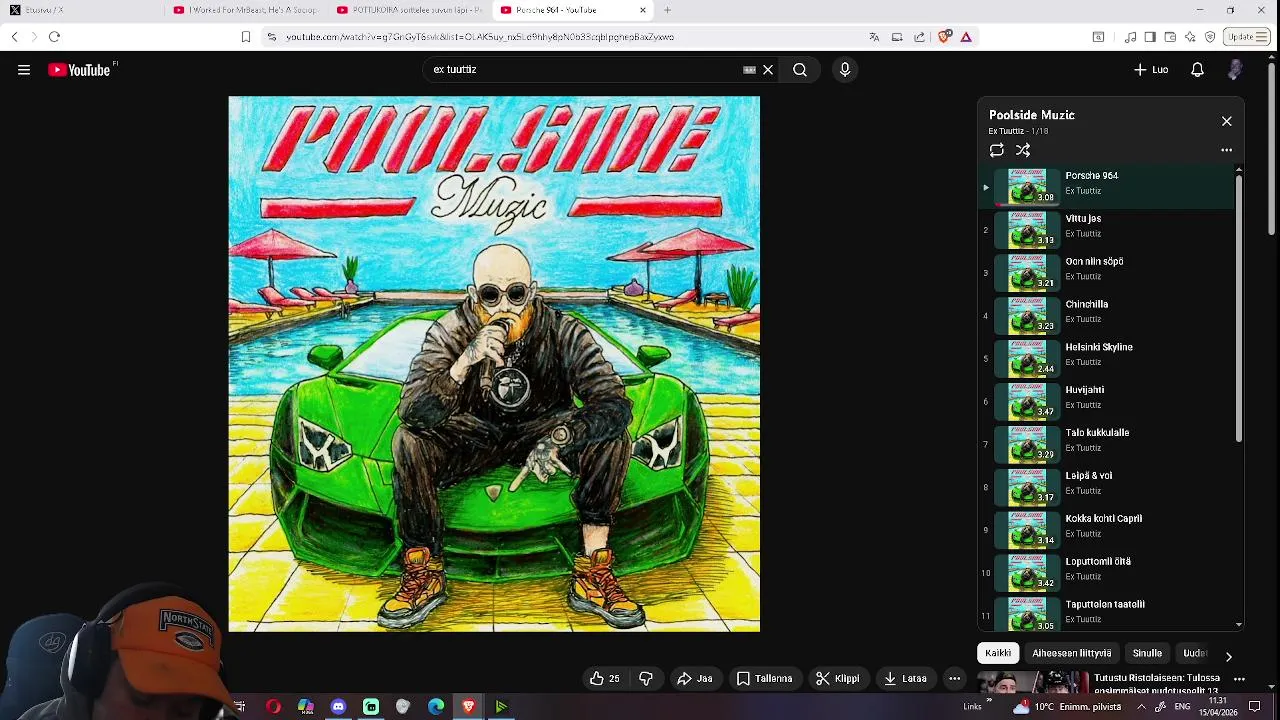Select the Sinulle filter chip
This screenshot has width=1280, height=720.
1147,653
